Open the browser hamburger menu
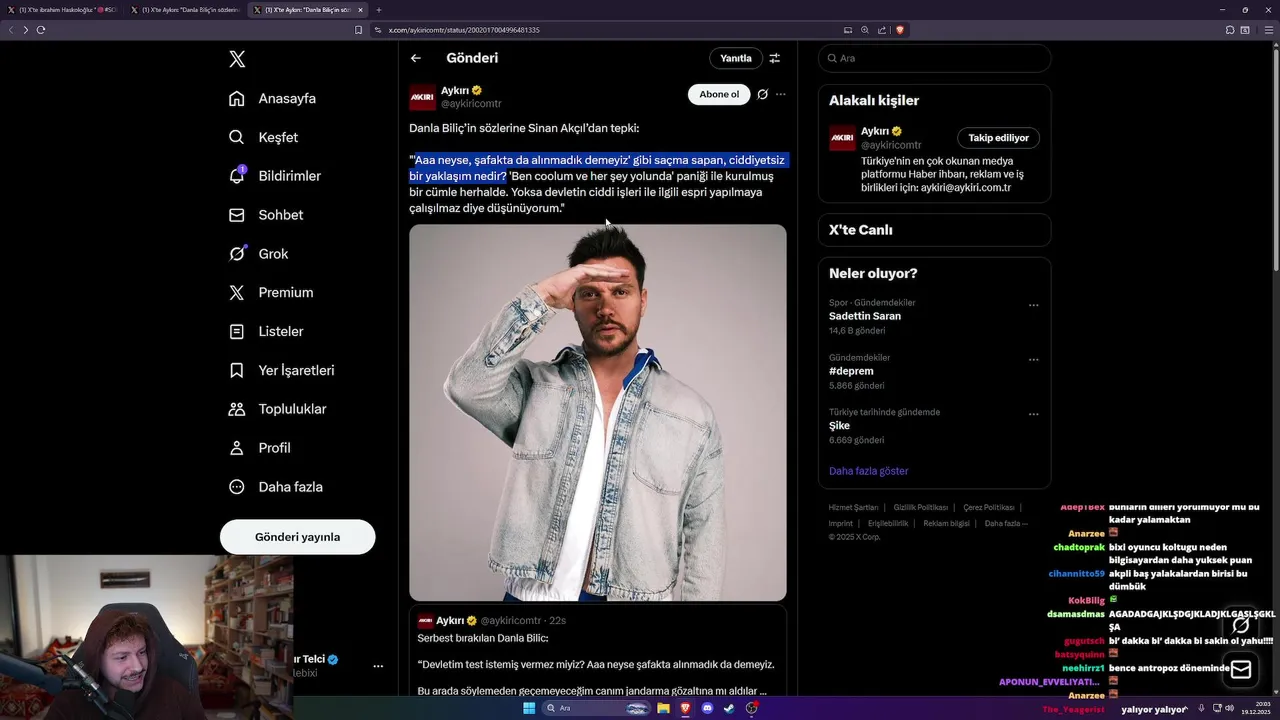Viewport: 1280px width, 720px height. click(x=1267, y=30)
